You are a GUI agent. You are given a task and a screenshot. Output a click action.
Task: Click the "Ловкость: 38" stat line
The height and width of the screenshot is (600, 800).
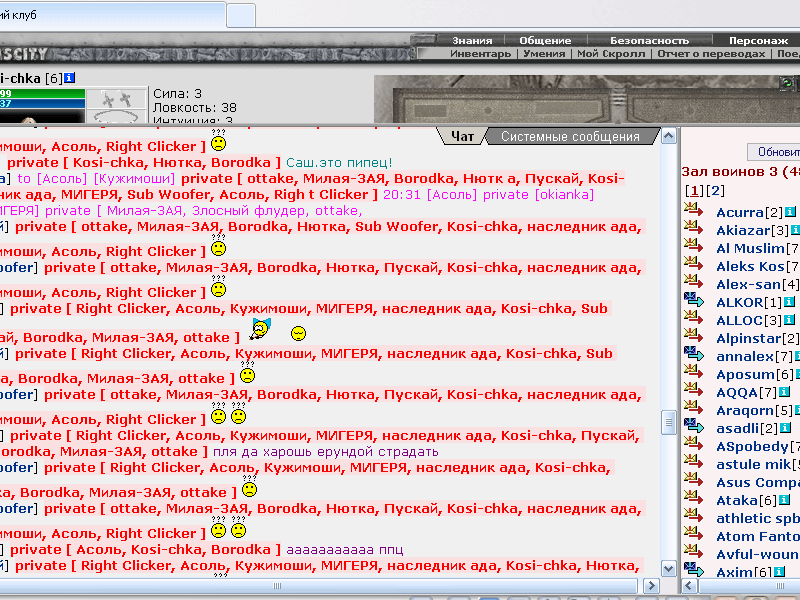(195, 108)
